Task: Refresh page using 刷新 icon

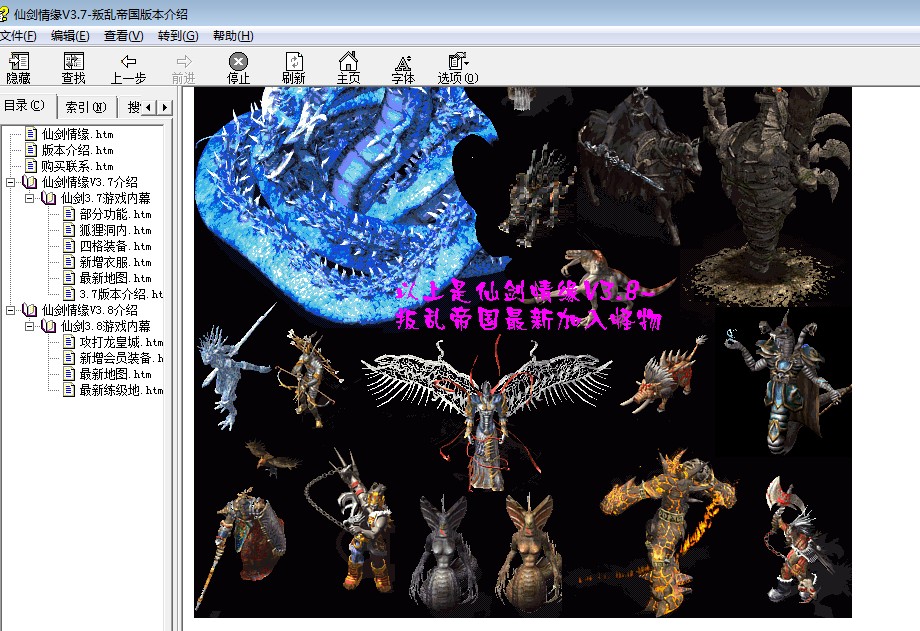Action: pos(293,68)
